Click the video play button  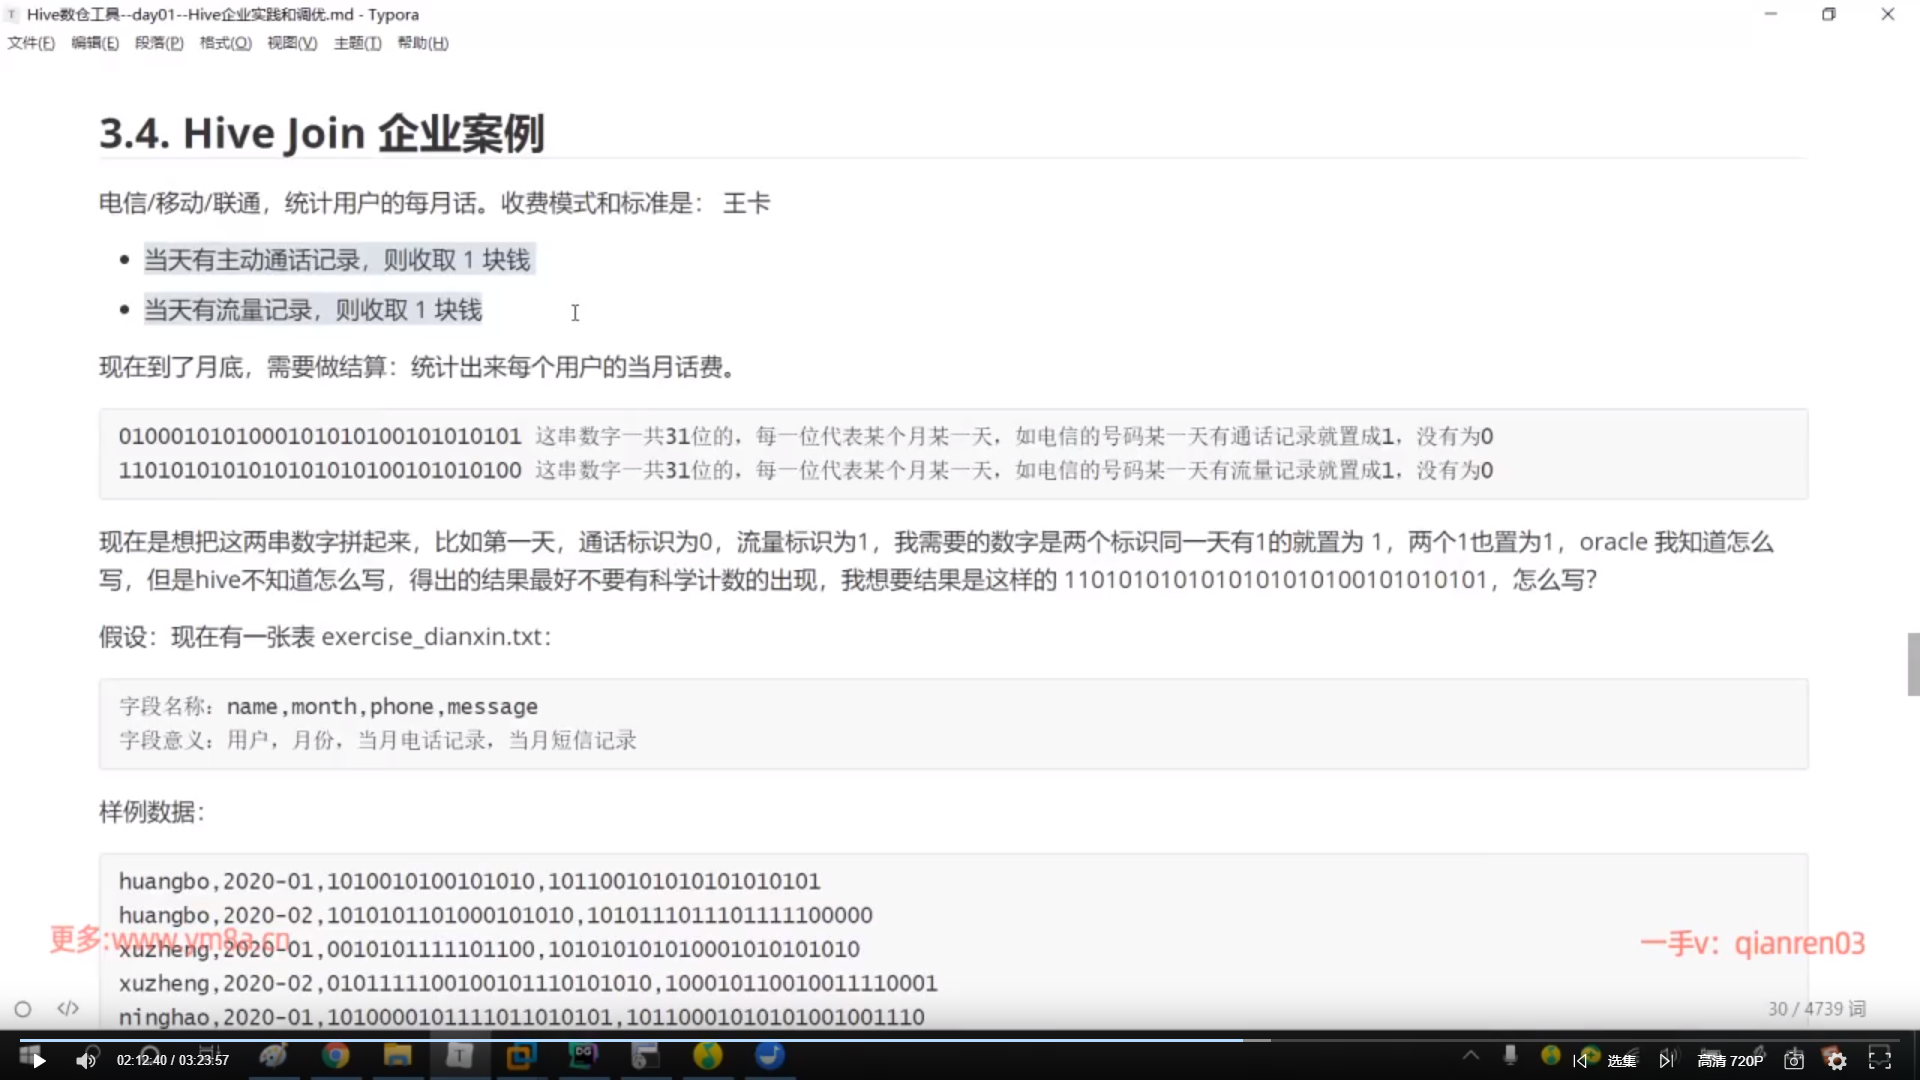pyautogui.click(x=38, y=1061)
